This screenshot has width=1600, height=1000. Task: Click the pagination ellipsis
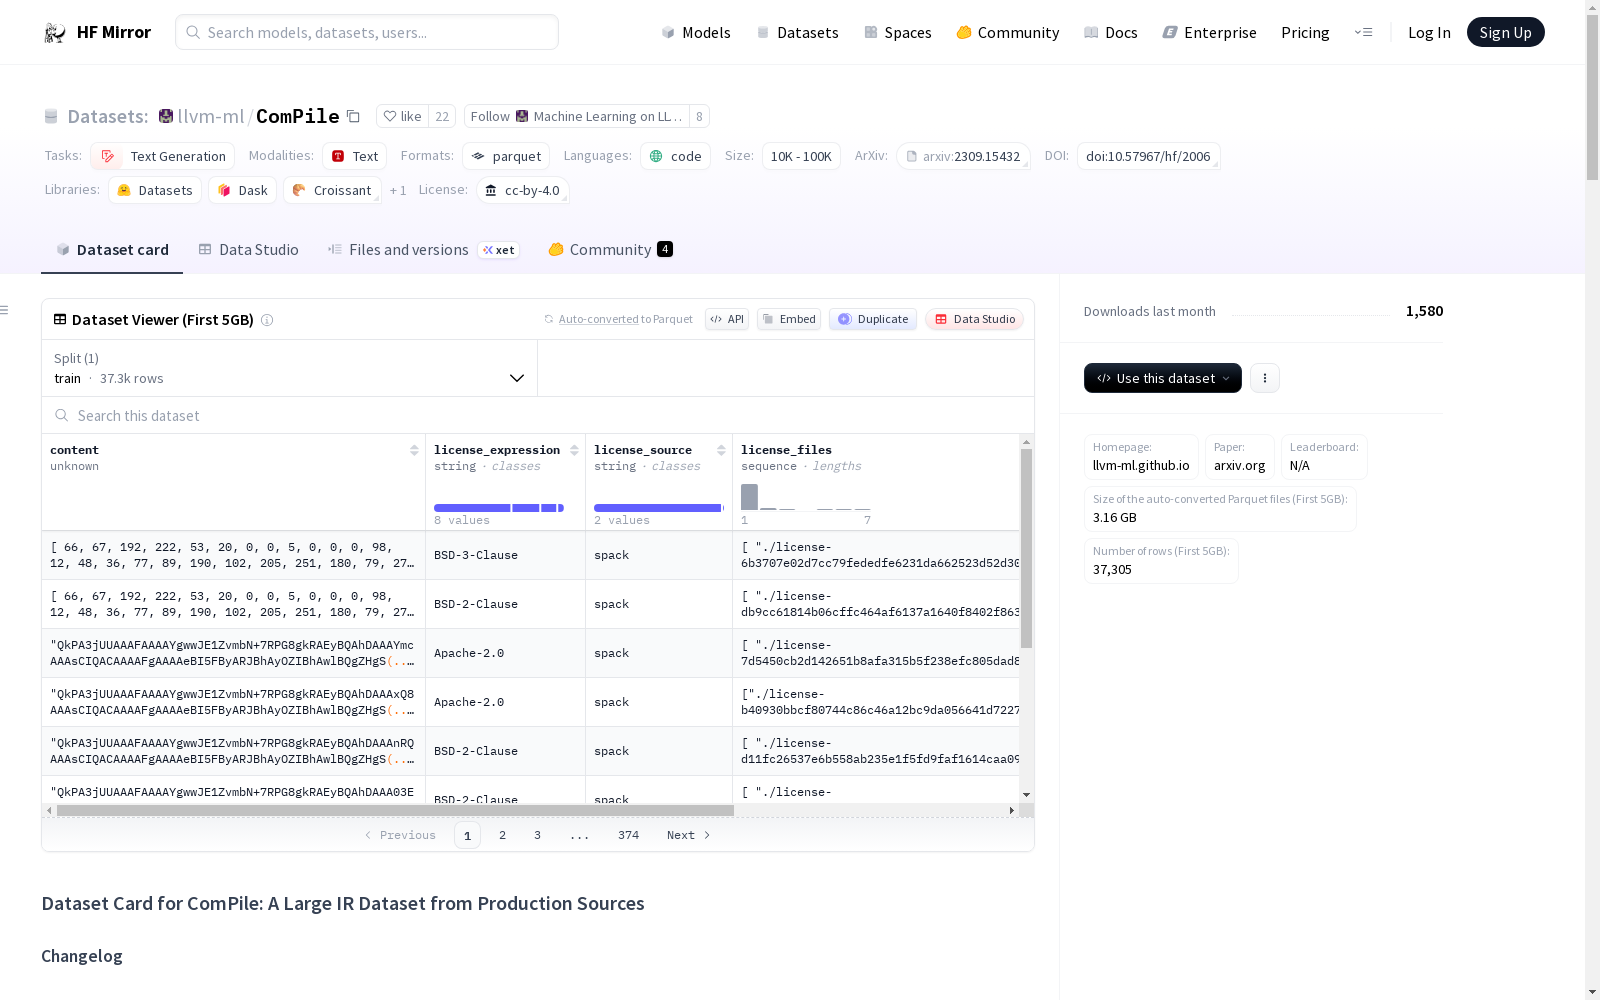pyautogui.click(x=580, y=835)
